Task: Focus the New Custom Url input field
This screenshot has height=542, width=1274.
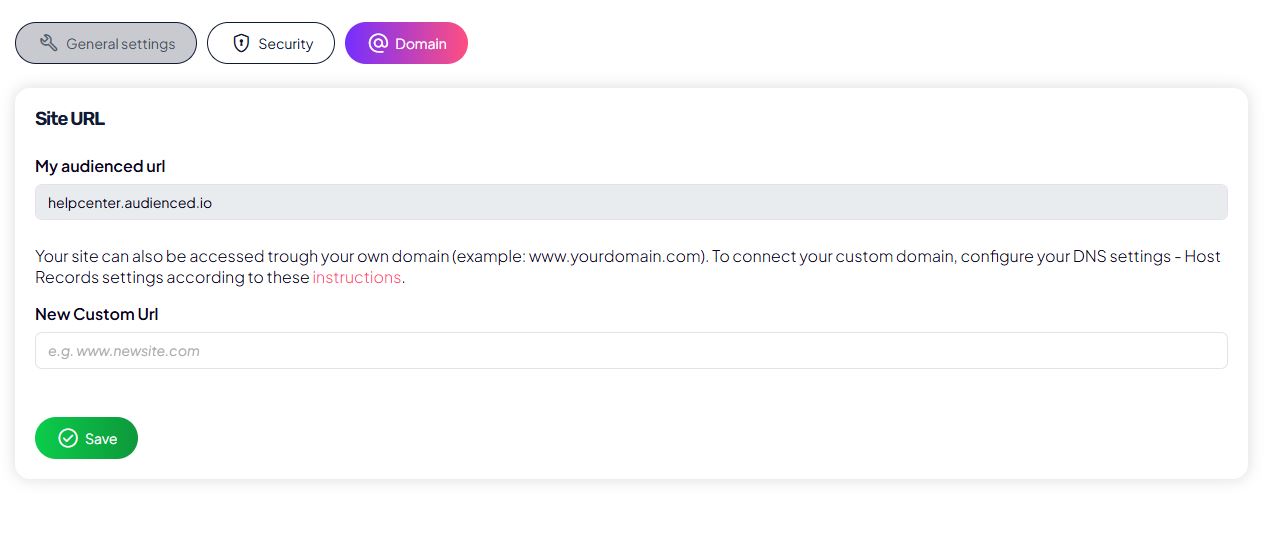Action: coord(631,351)
